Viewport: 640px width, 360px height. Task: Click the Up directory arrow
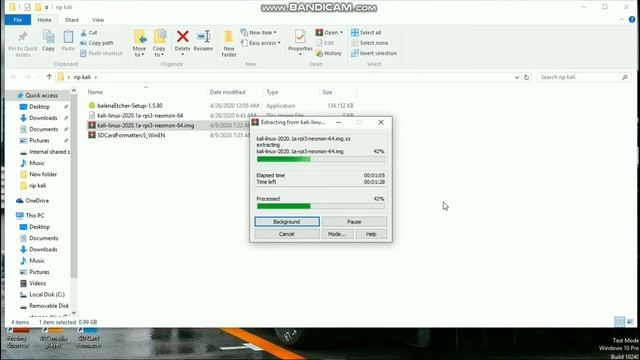click(x=49, y=77)
